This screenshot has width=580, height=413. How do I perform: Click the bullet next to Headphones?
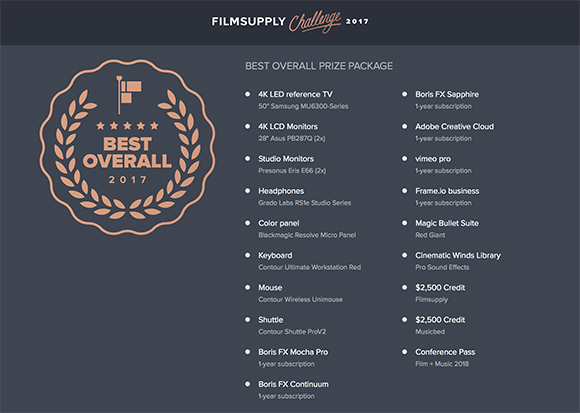[x=247, y=191]
